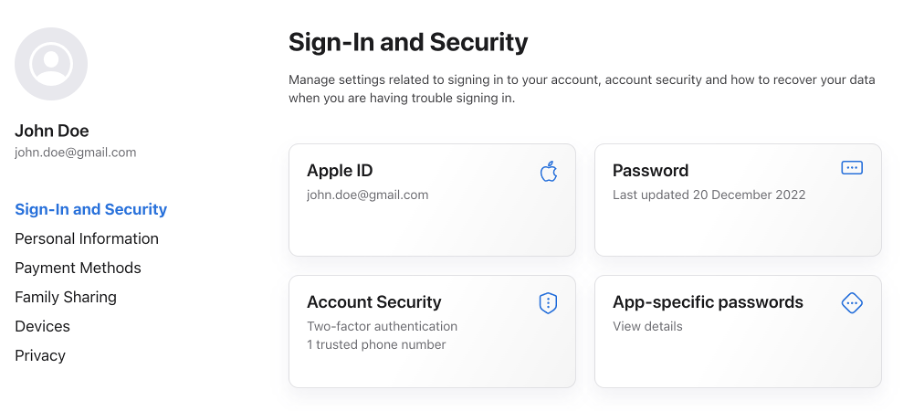Viewport: 904px width, 412px height.
Task: Click the John Doe account name
Action: [x=52, y=131]
